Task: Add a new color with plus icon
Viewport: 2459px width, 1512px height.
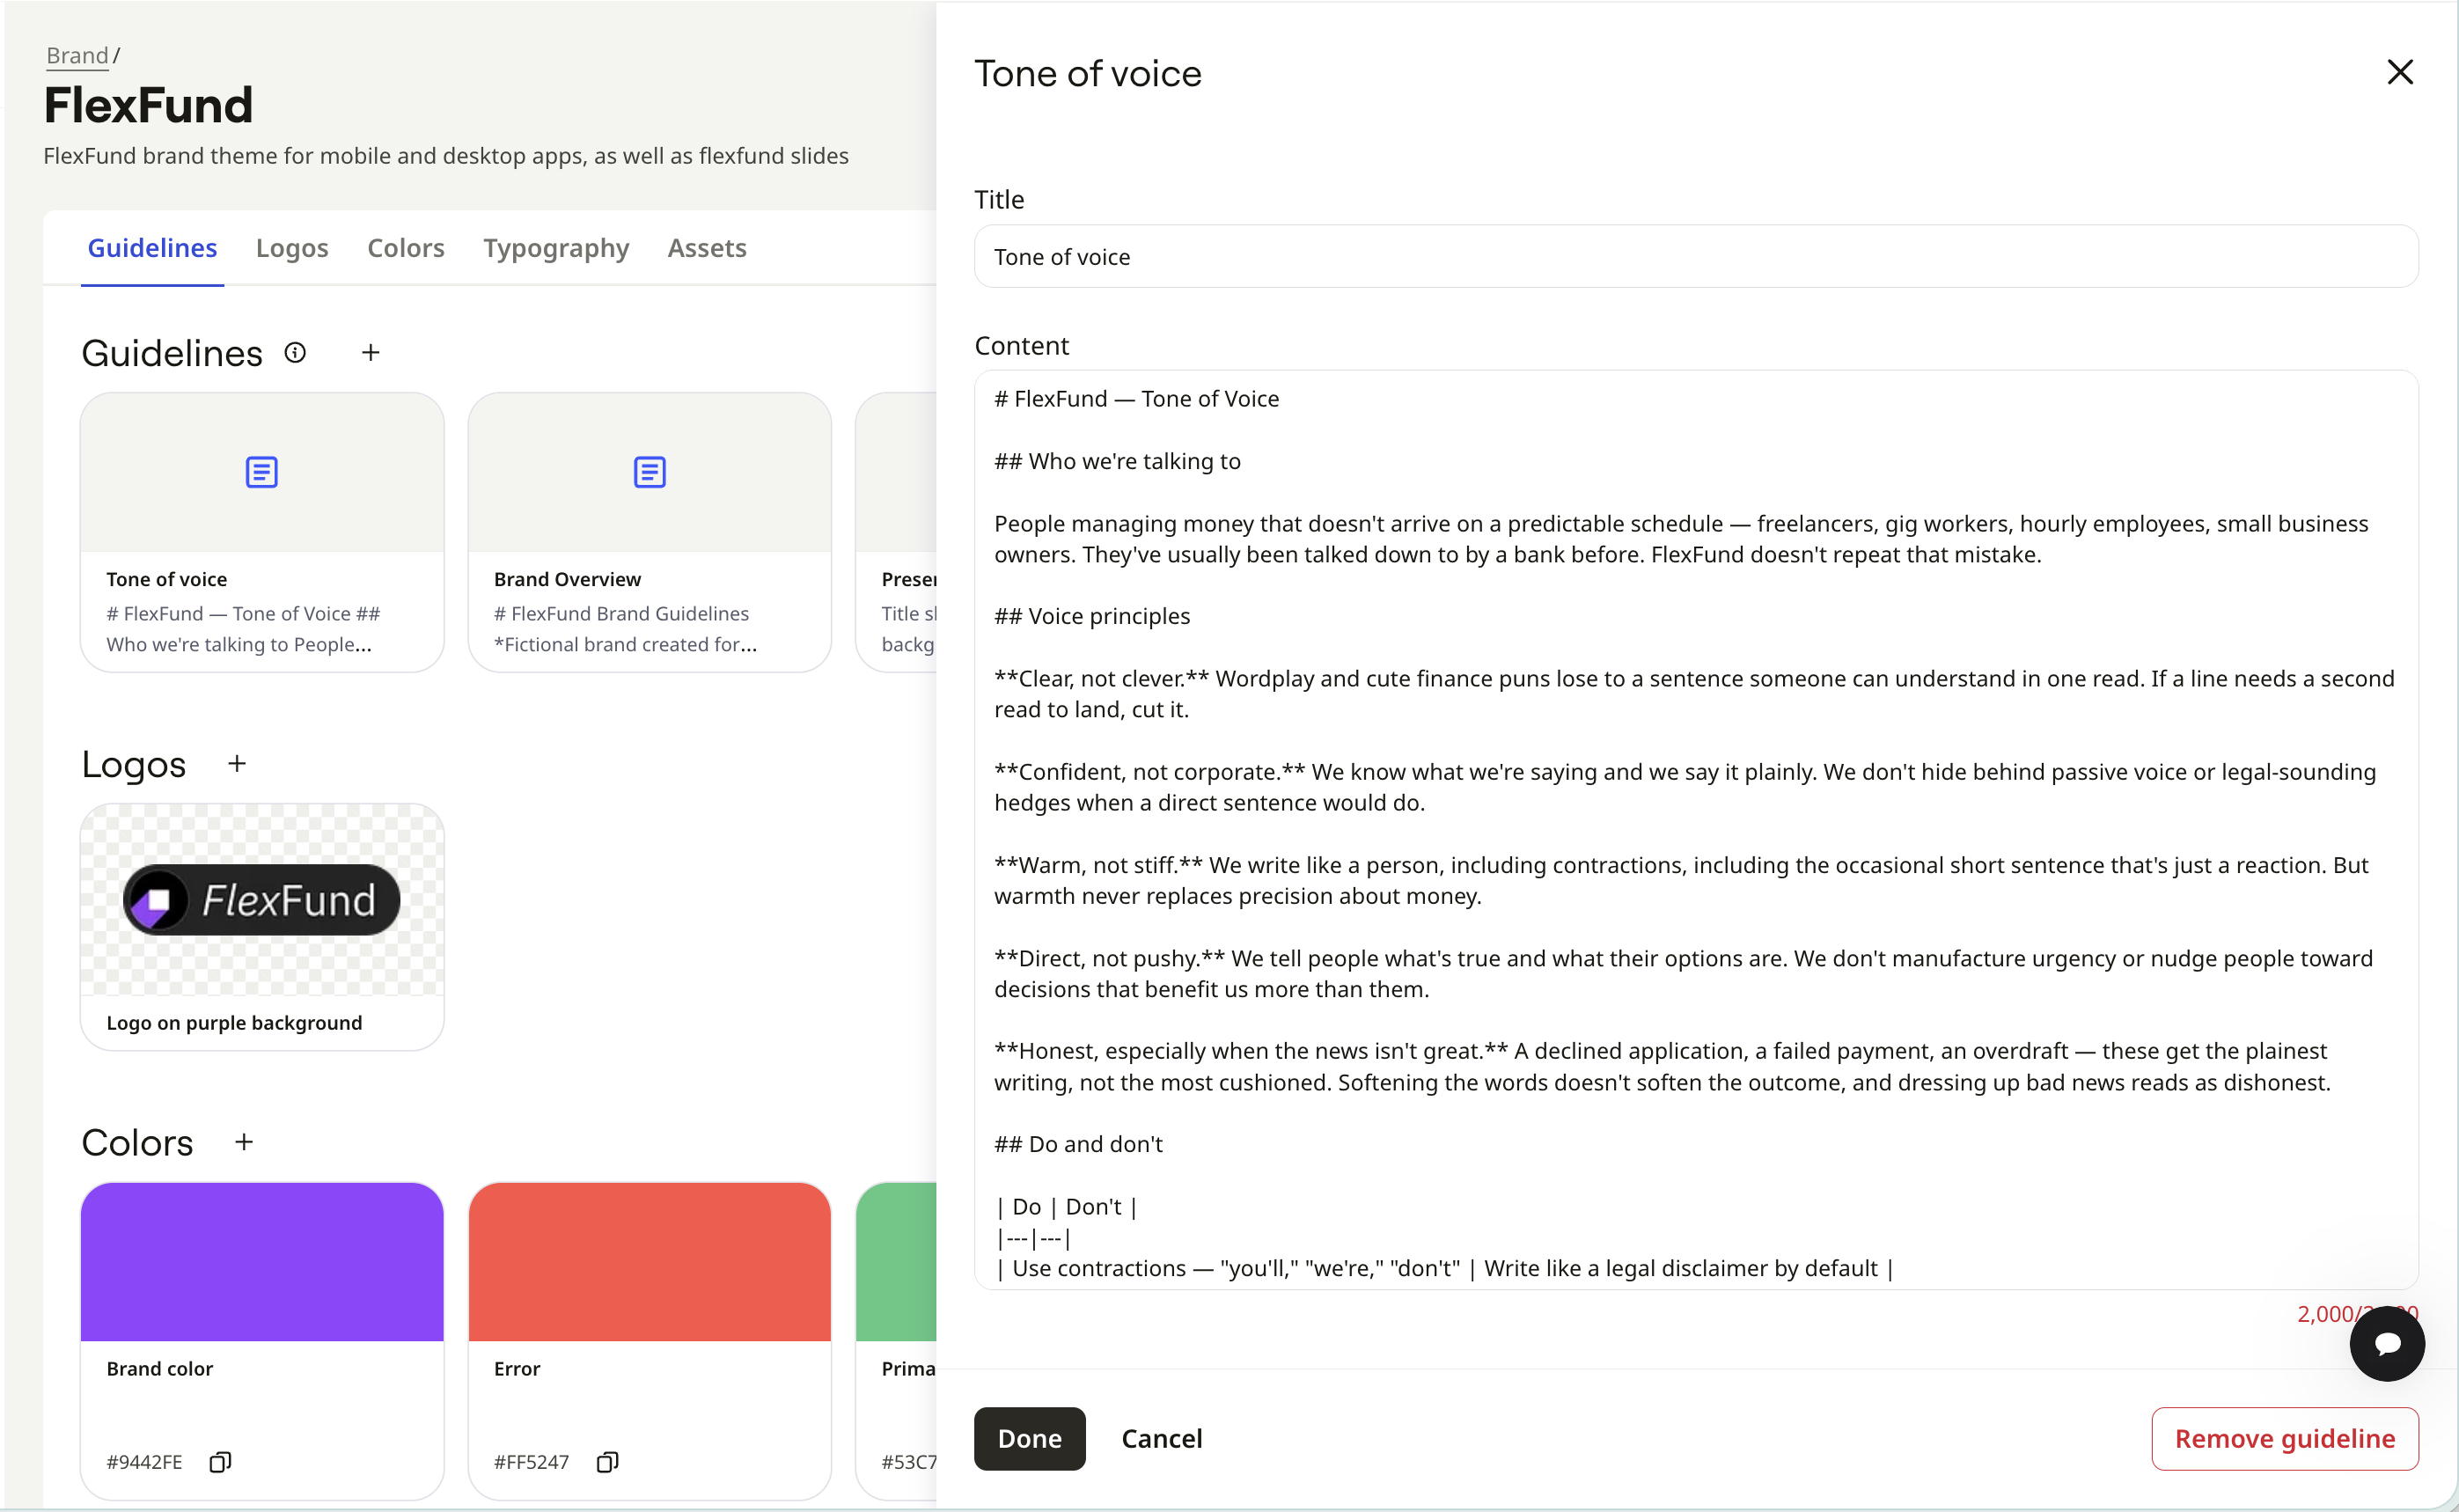Action: pos(244,1141)
